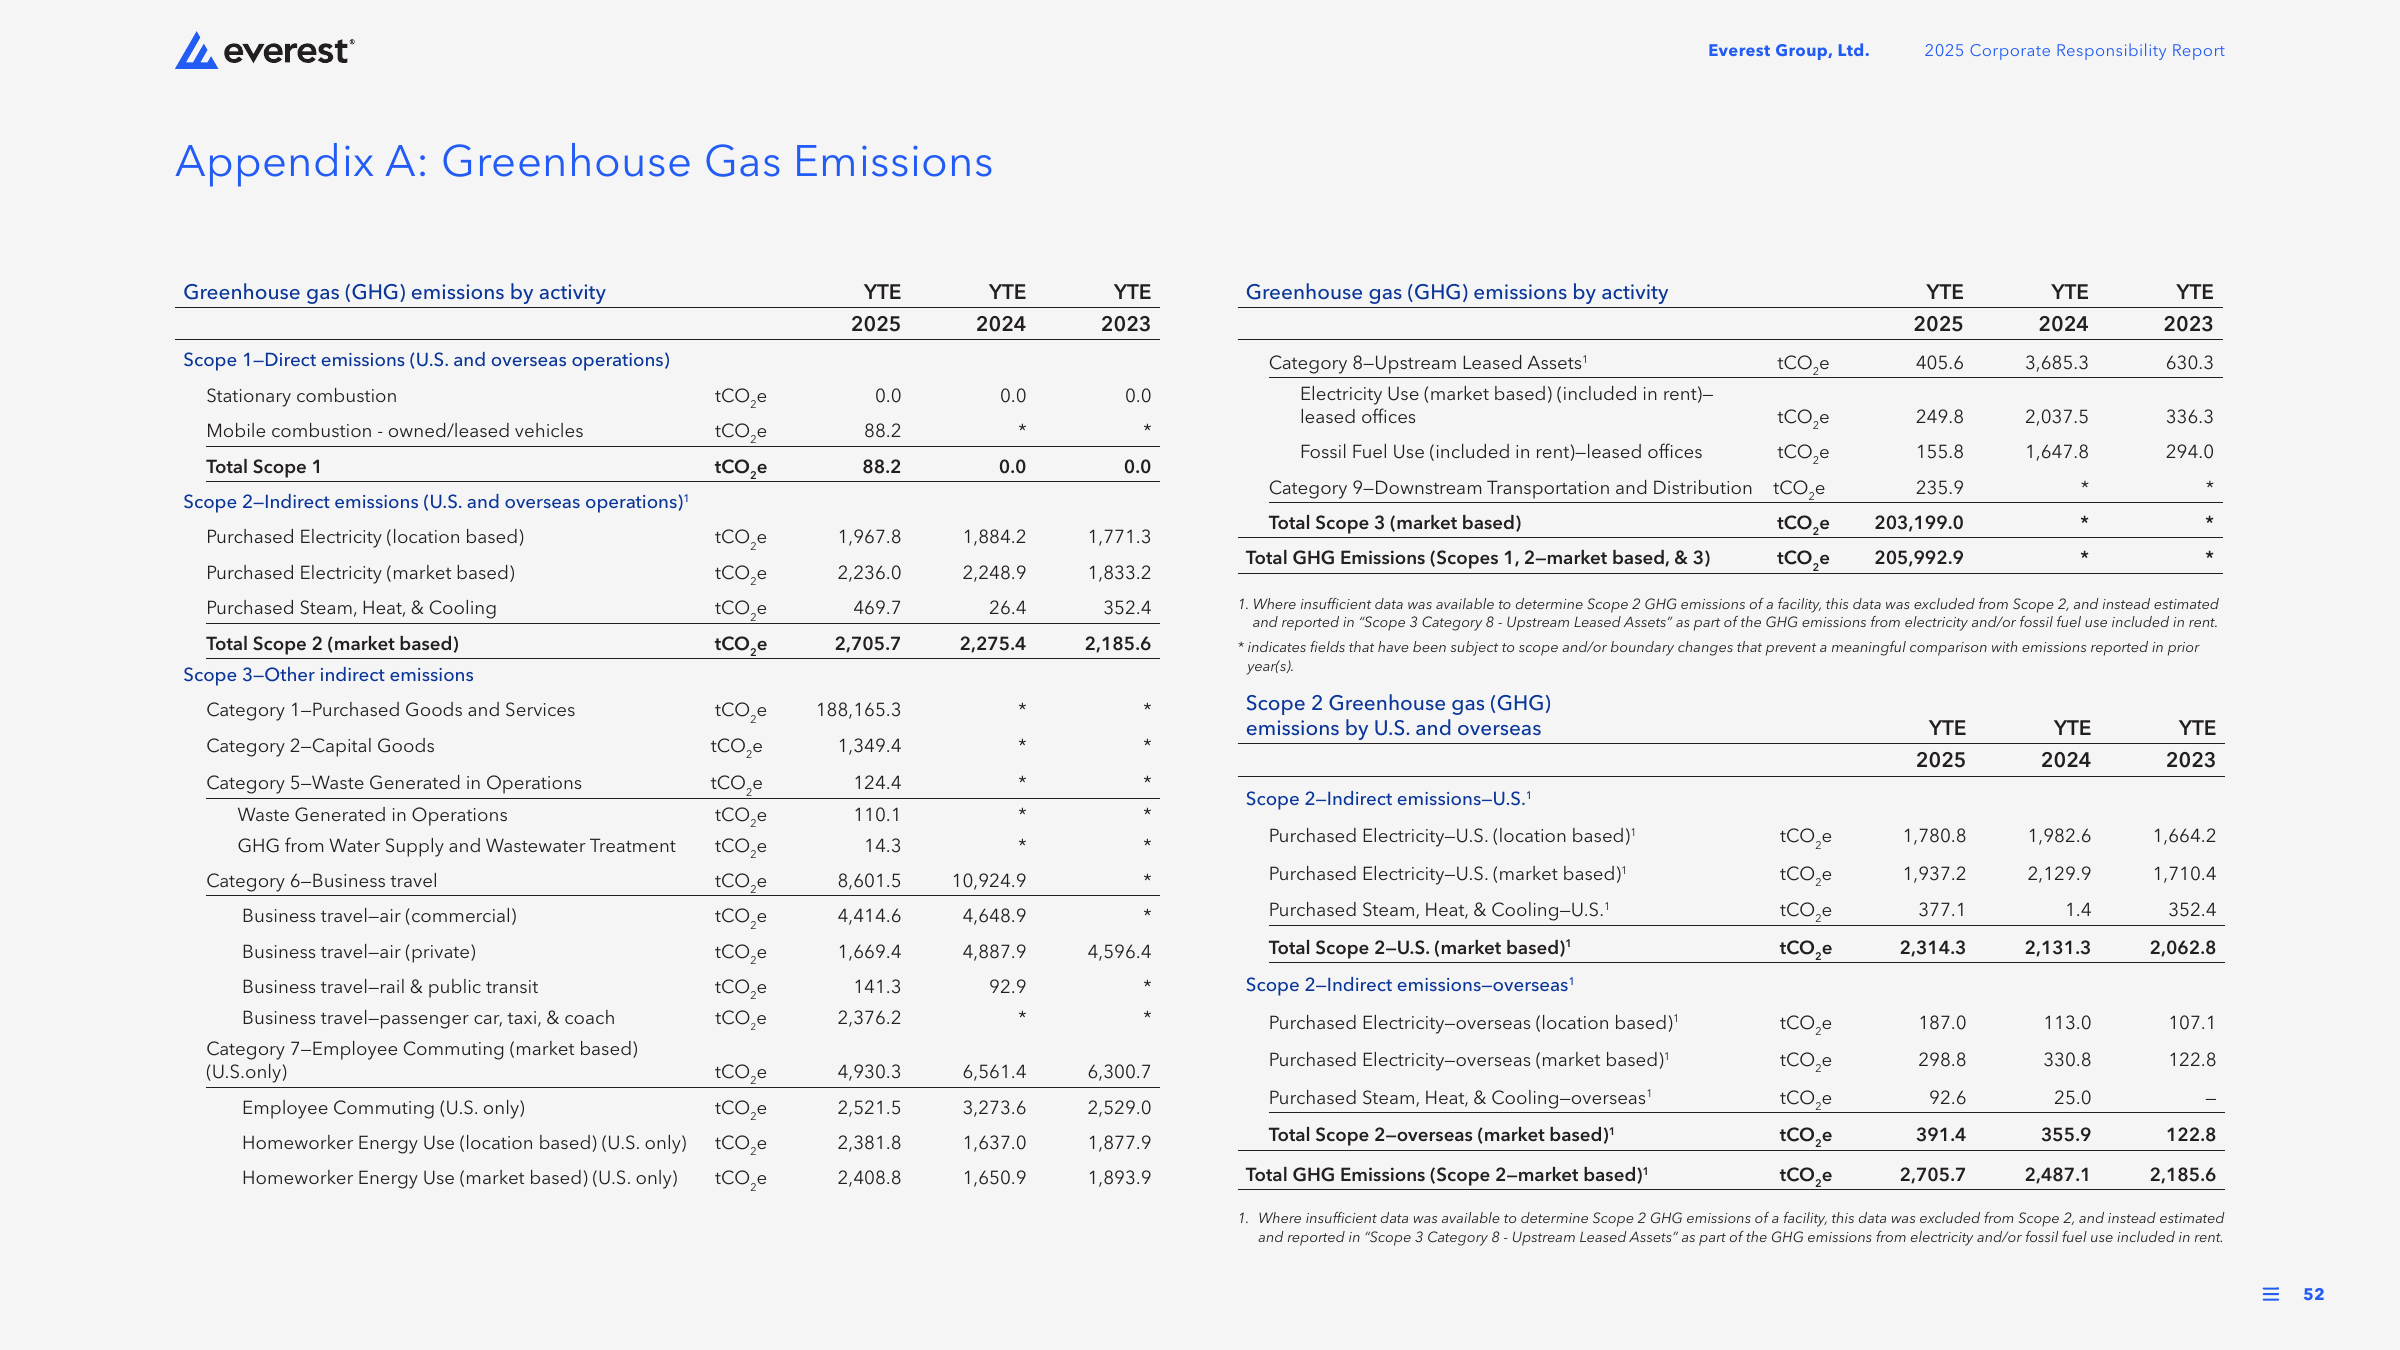
Task: Click the Mobile combustion 2025 value 88.2
Action: click(882, 431)
